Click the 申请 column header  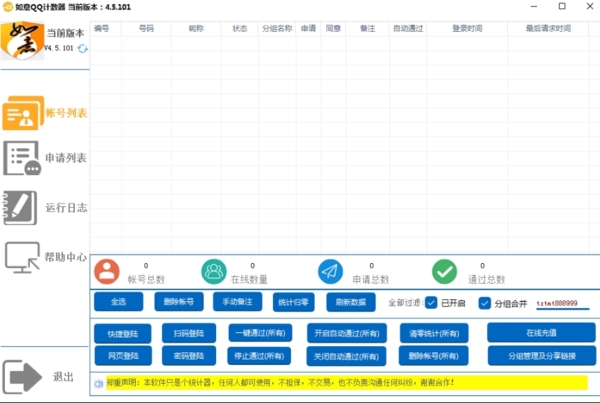pyautogui.click(x=308, y=28)
